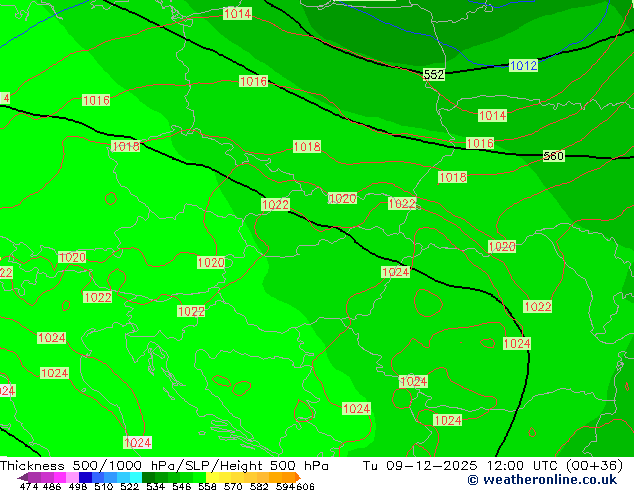Image resolution: width=634 pixels, height=490 pixels.
Task: Click the 1020 label between the two central 1022 labels
Action: click(x=342, y=198)
